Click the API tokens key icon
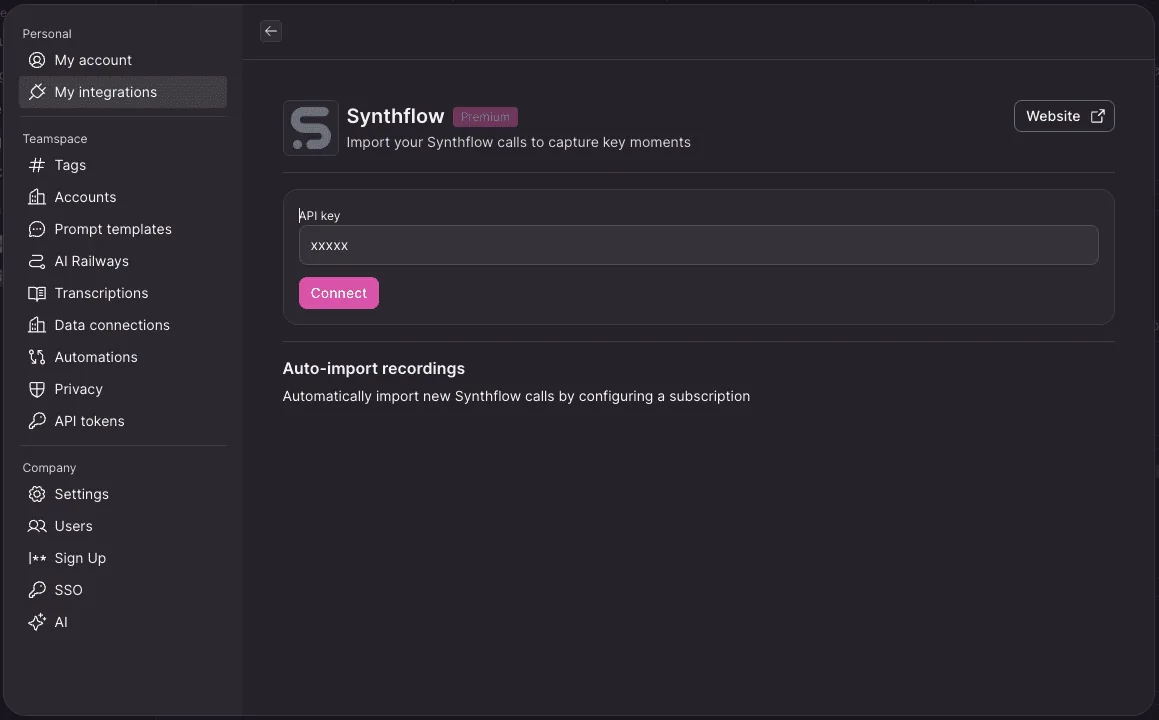The height and width of the screenshot is (720, 1159). click(x=37, y=421)
